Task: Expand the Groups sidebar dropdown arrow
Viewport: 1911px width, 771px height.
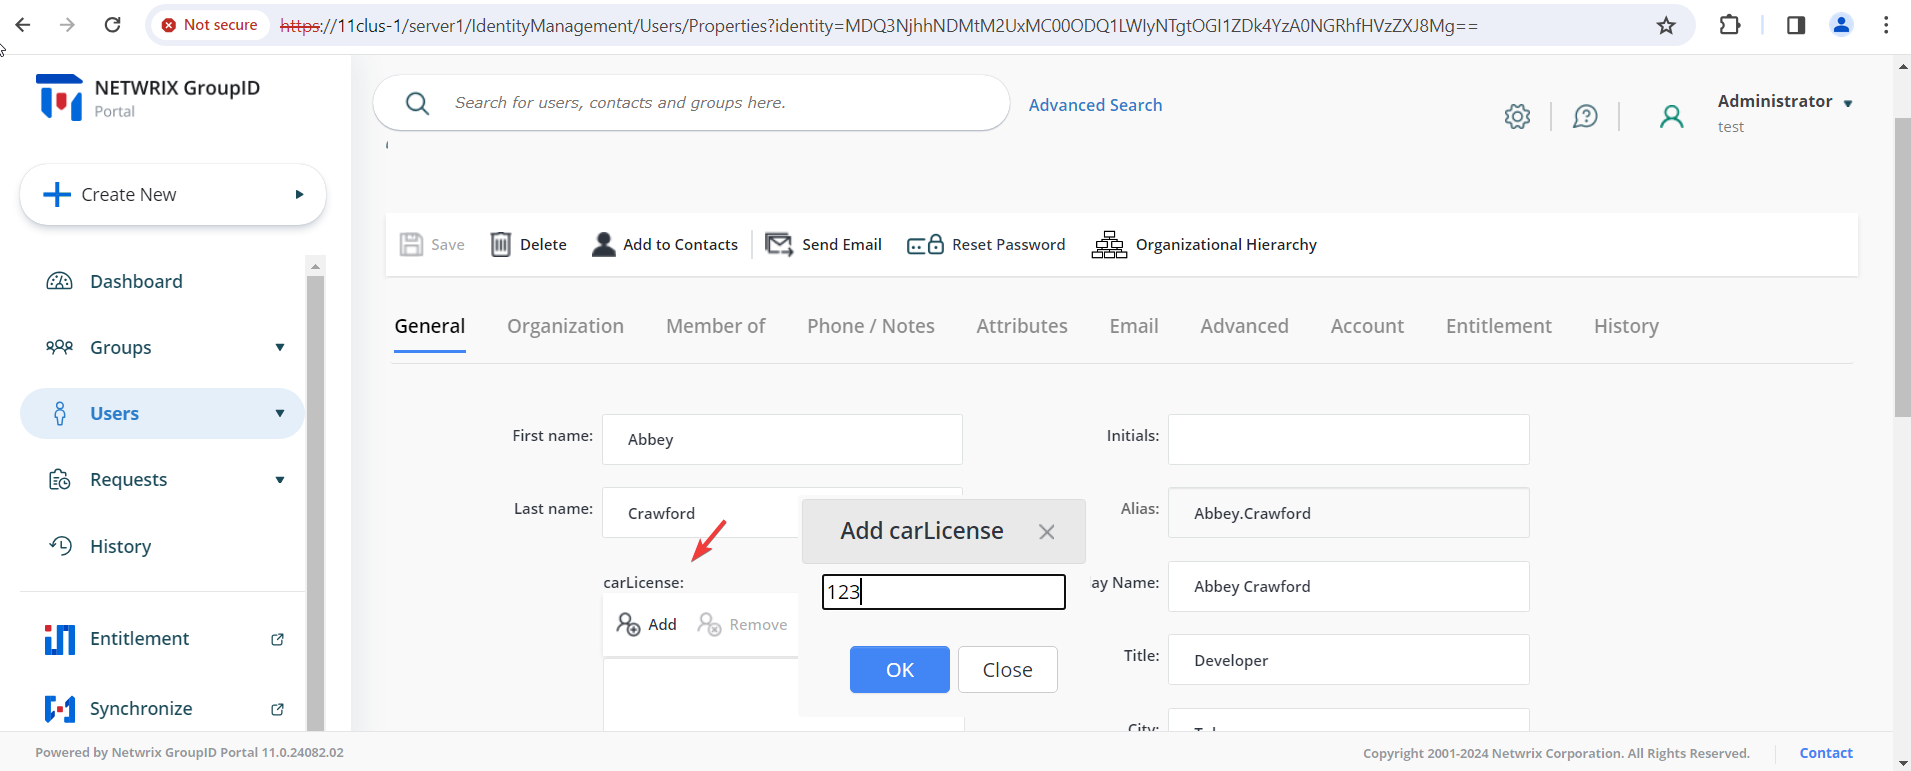Action: pos(280,347)
